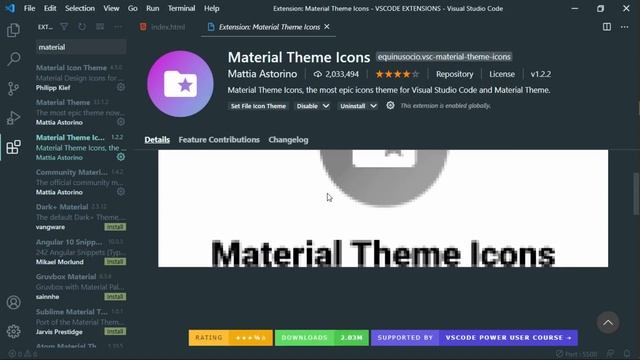Click the scroll to top arrow button
The width and height of the screenshot is (640, 360).
point(608,323)
